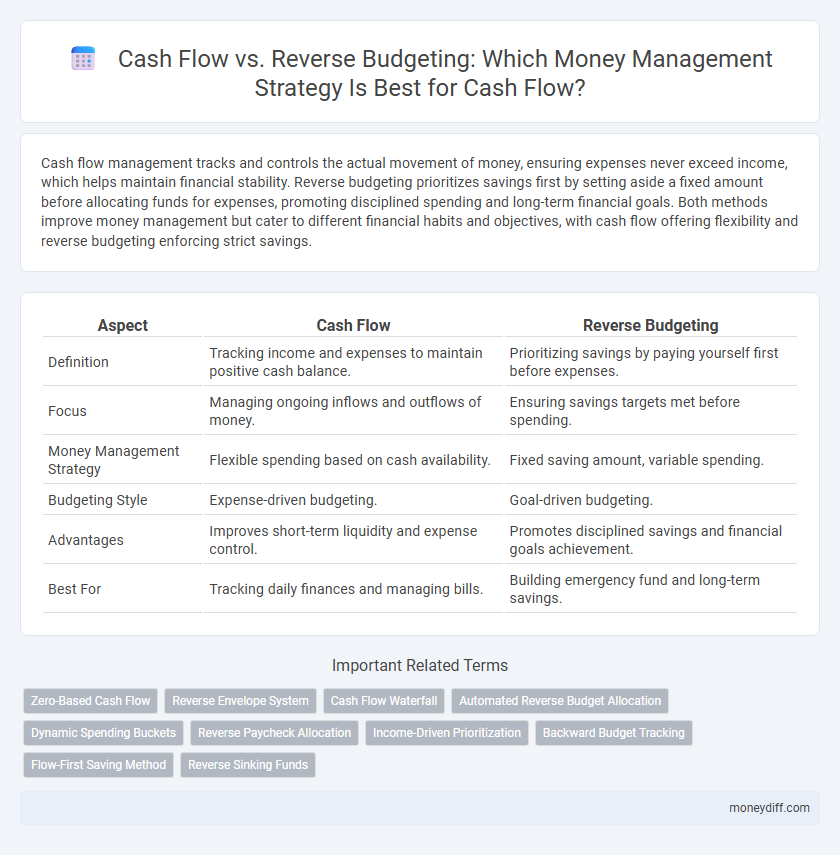Select the 'Advantages' row label
This screenshot has width=840, height=855.
point(86,540)
